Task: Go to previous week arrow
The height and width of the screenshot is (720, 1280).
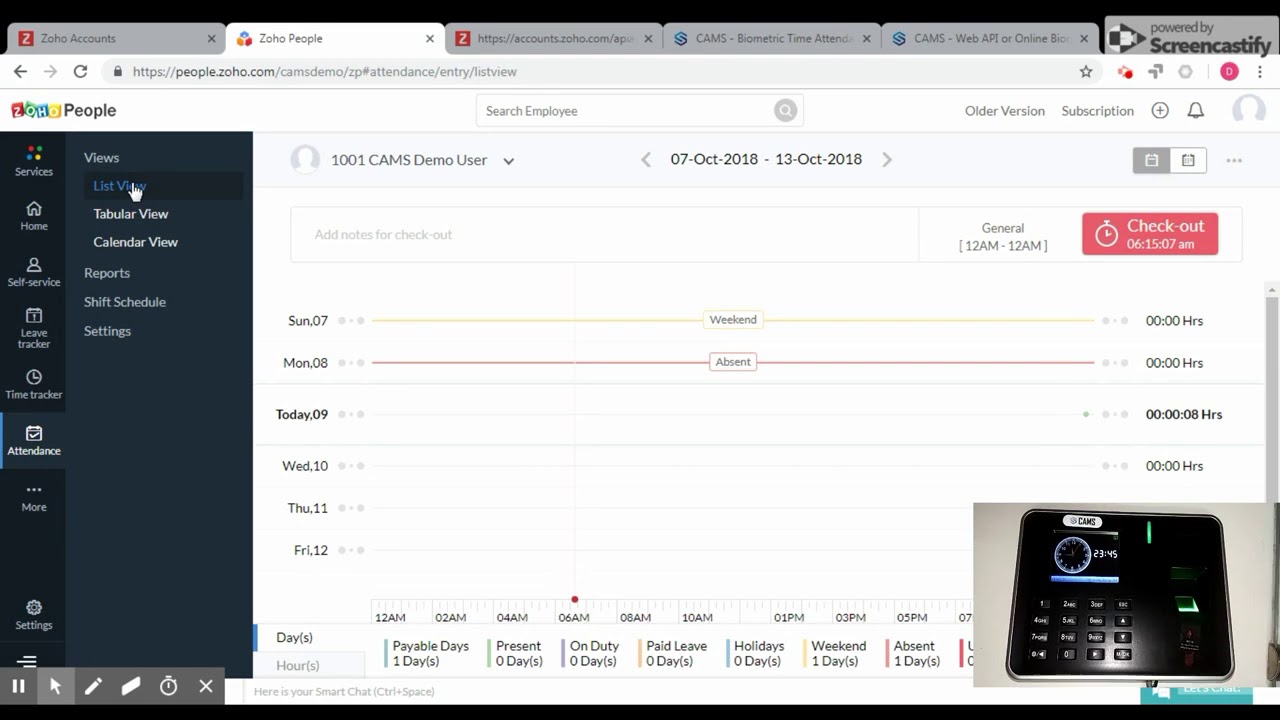Action: tap(646, 160)
